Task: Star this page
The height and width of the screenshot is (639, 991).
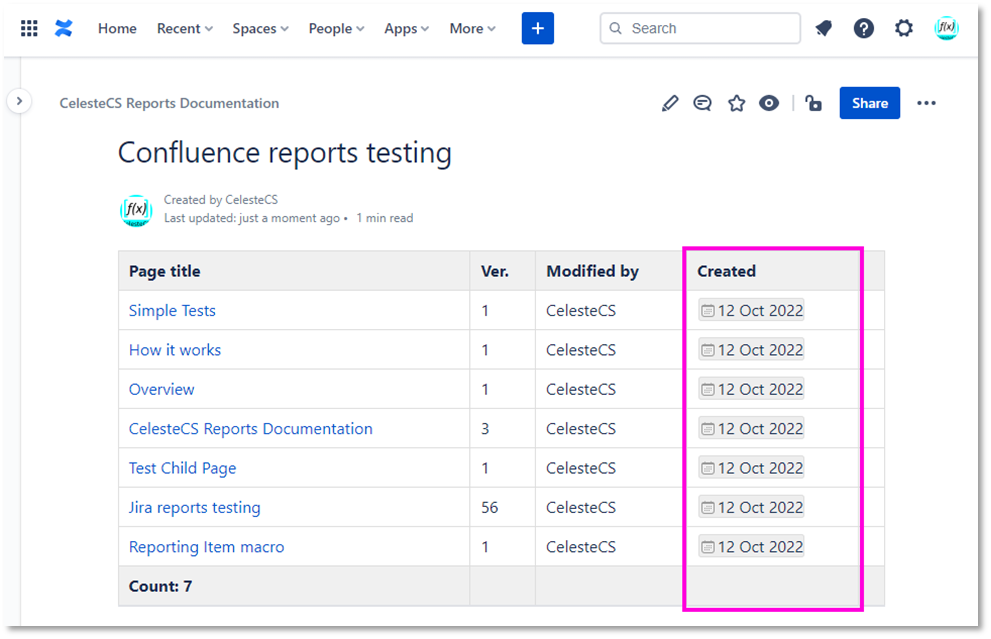Action: coord(736,103)
